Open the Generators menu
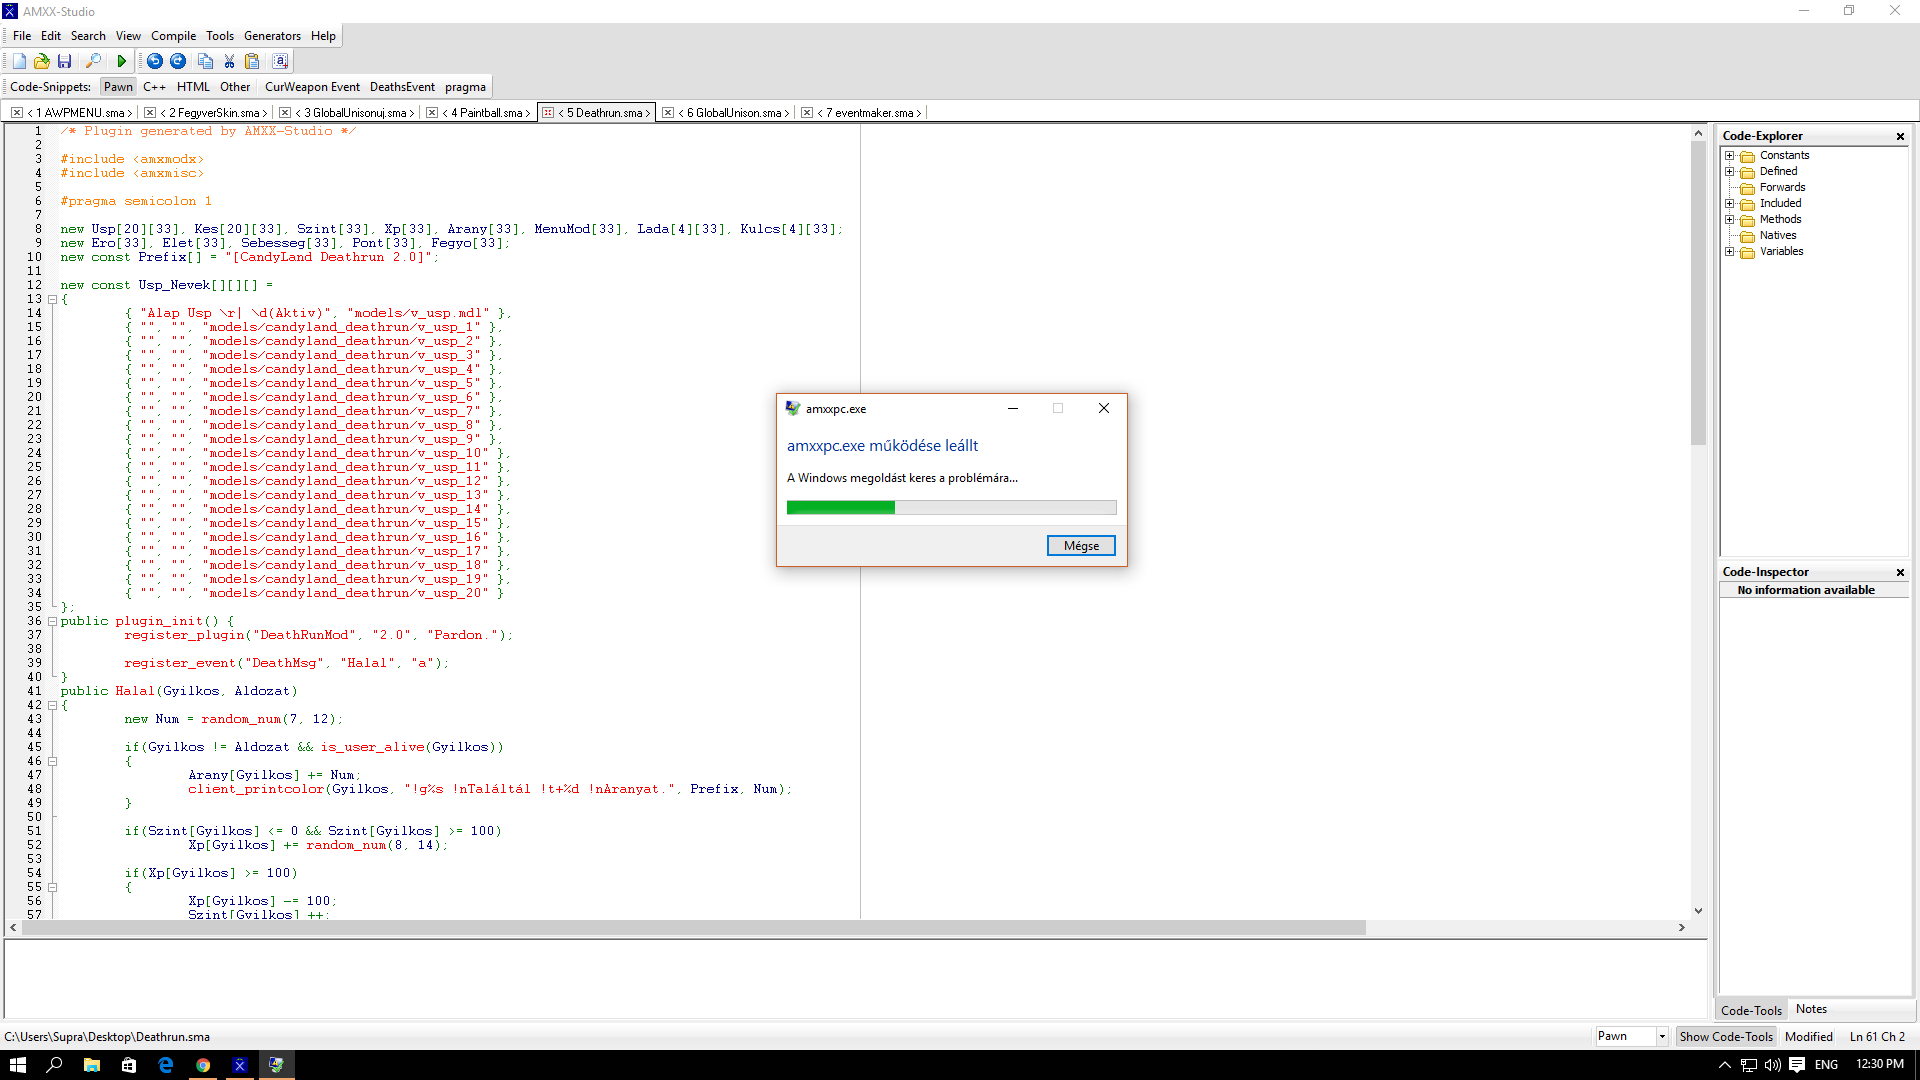 click(272, 36)
